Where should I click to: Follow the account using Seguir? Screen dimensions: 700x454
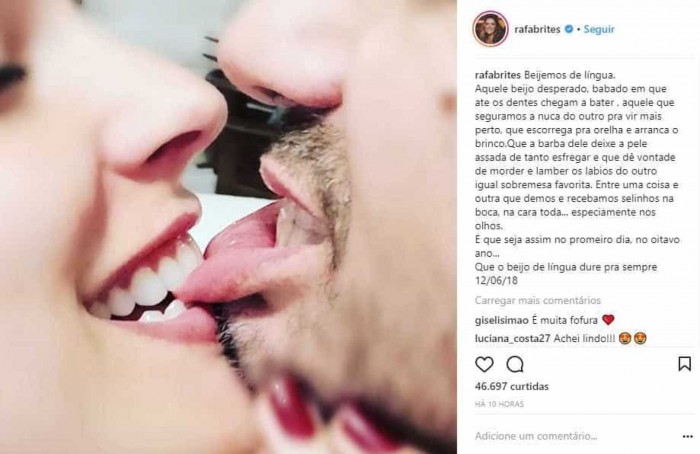pyautogui.click(x=599, y=29)
